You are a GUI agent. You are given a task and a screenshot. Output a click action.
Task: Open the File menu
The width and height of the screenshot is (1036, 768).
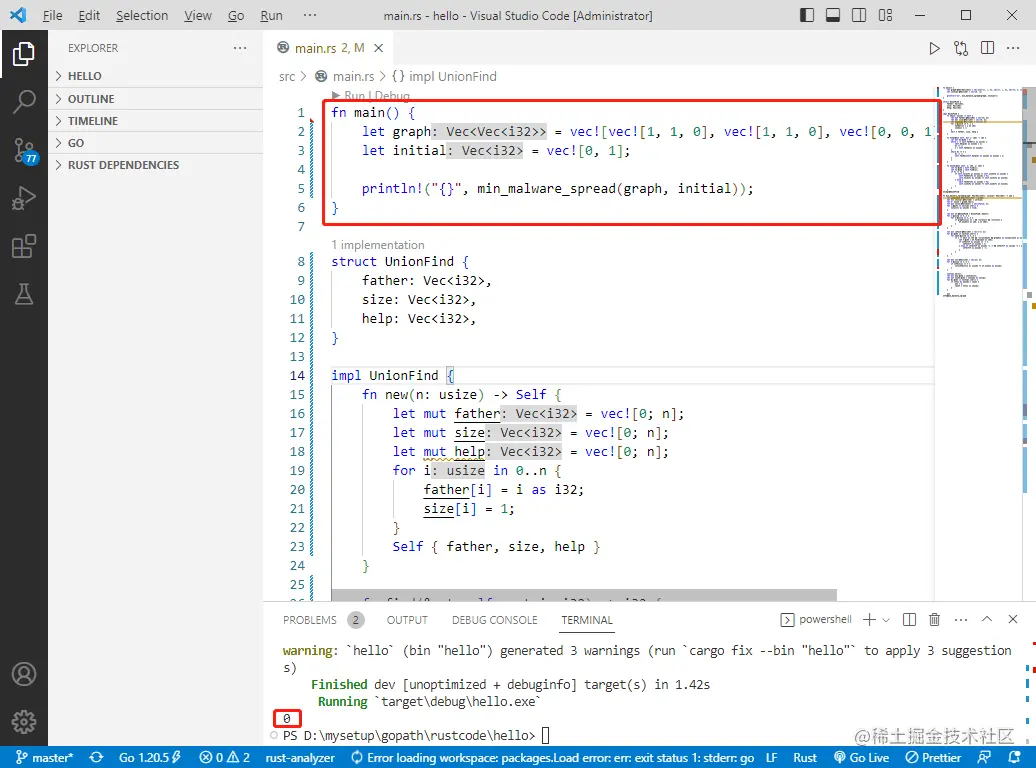pyautogui.click(x=52, y=15)
